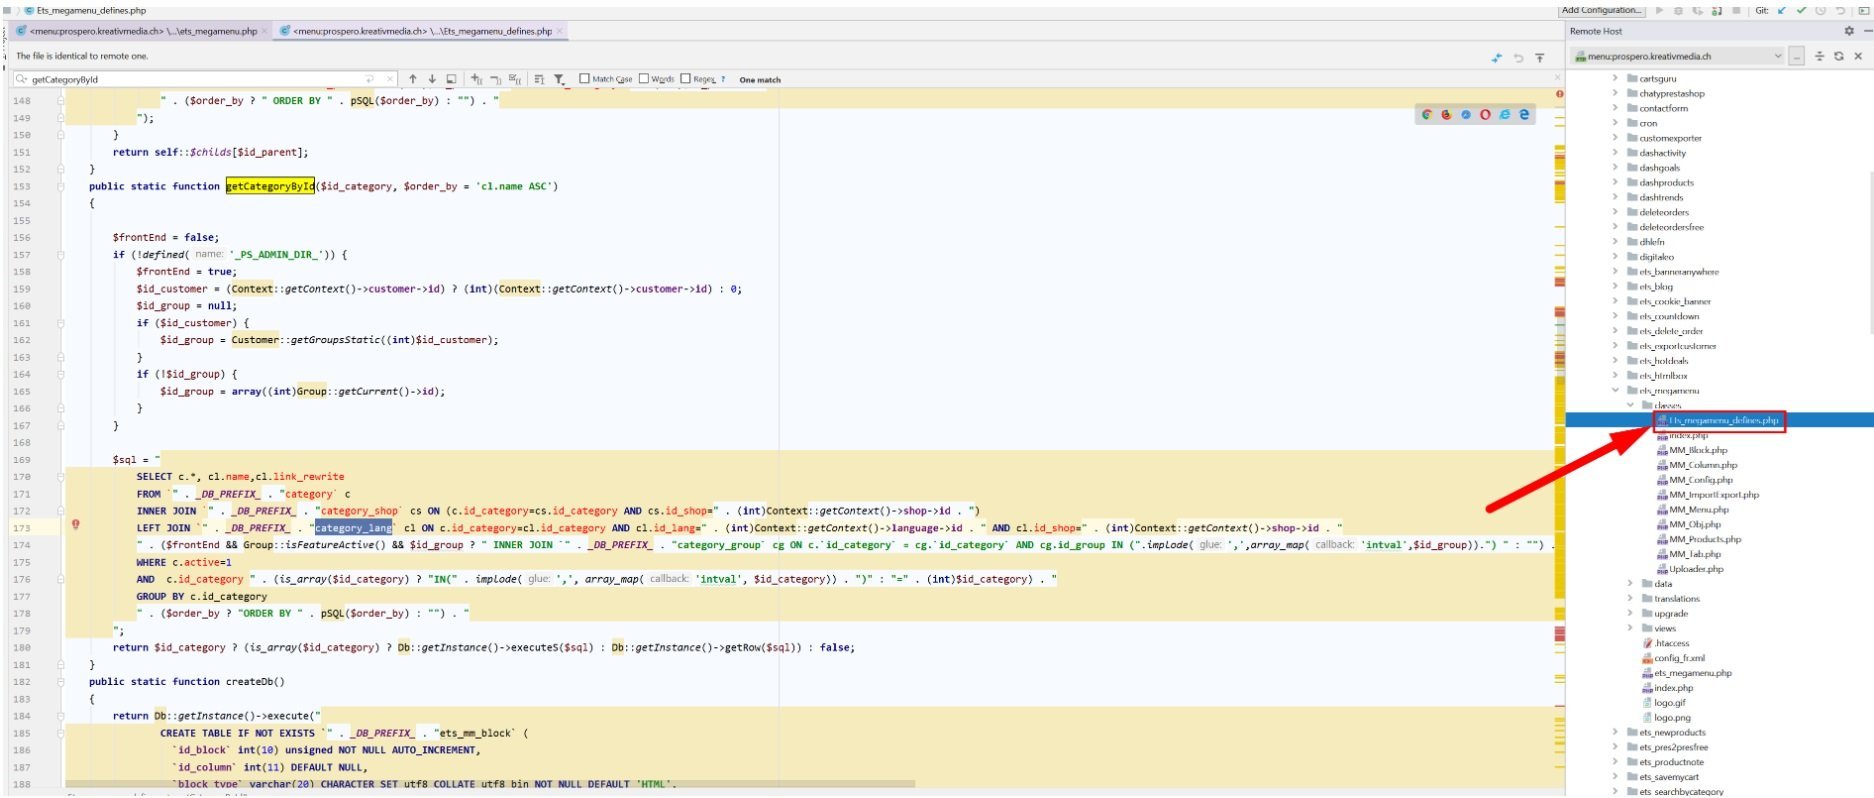The image size is (1874, 798).
Task: Expand the translations folder
Action: 1630,599
